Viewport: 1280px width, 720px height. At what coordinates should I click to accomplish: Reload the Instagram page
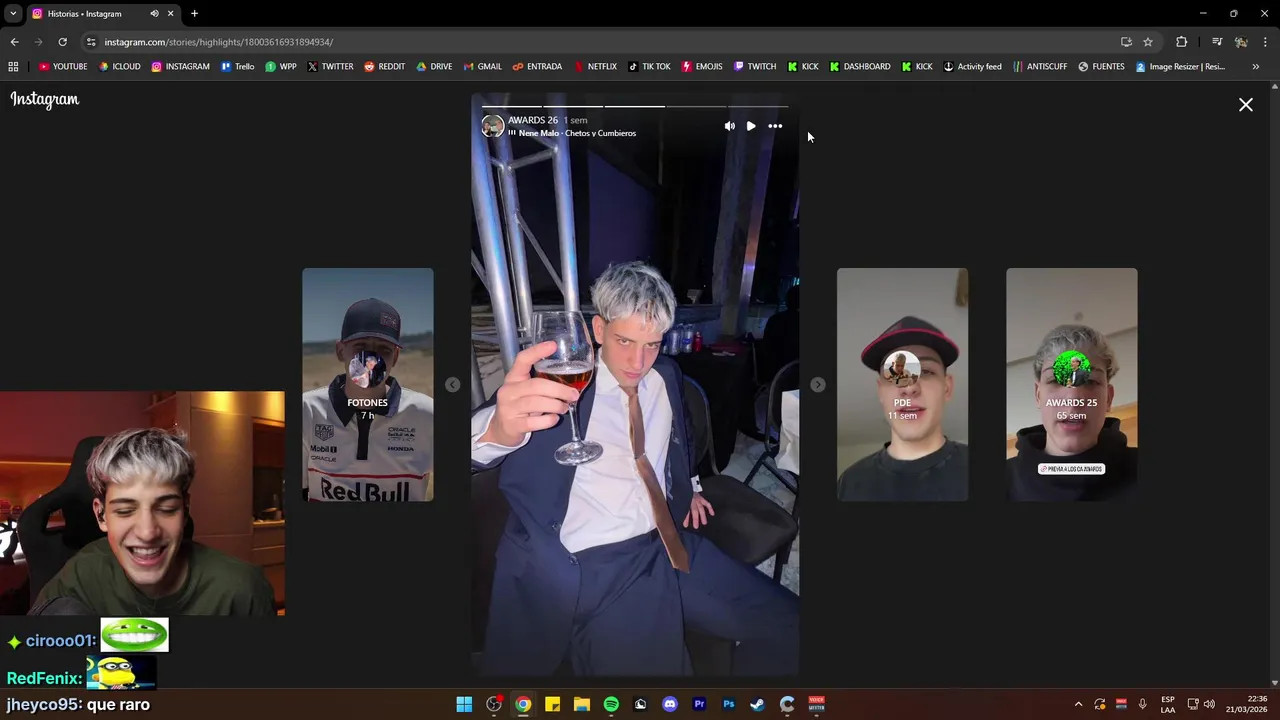(62, 42)
